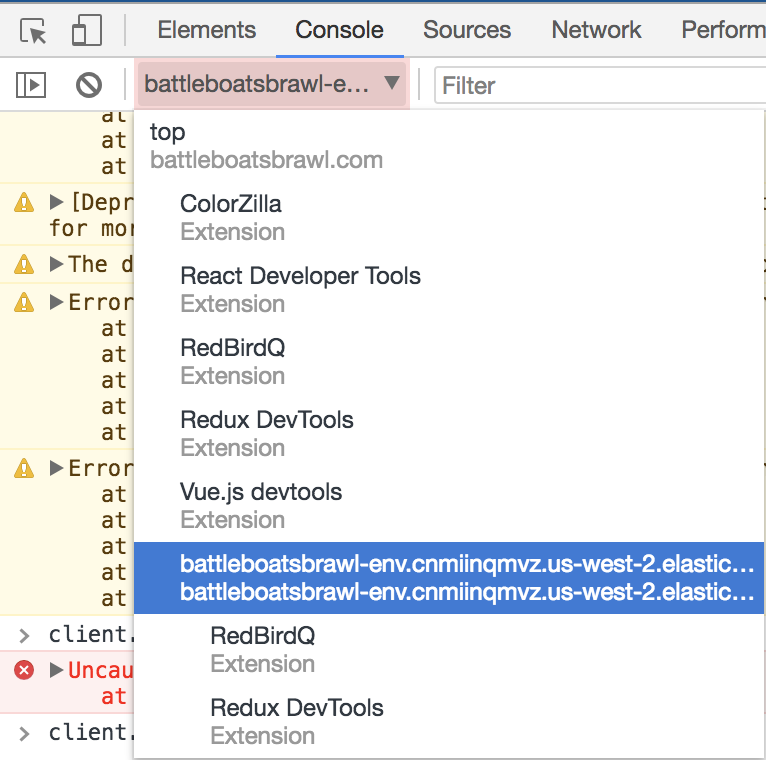
Task: Show the console sidebar icon
Action: click(31, 85)
